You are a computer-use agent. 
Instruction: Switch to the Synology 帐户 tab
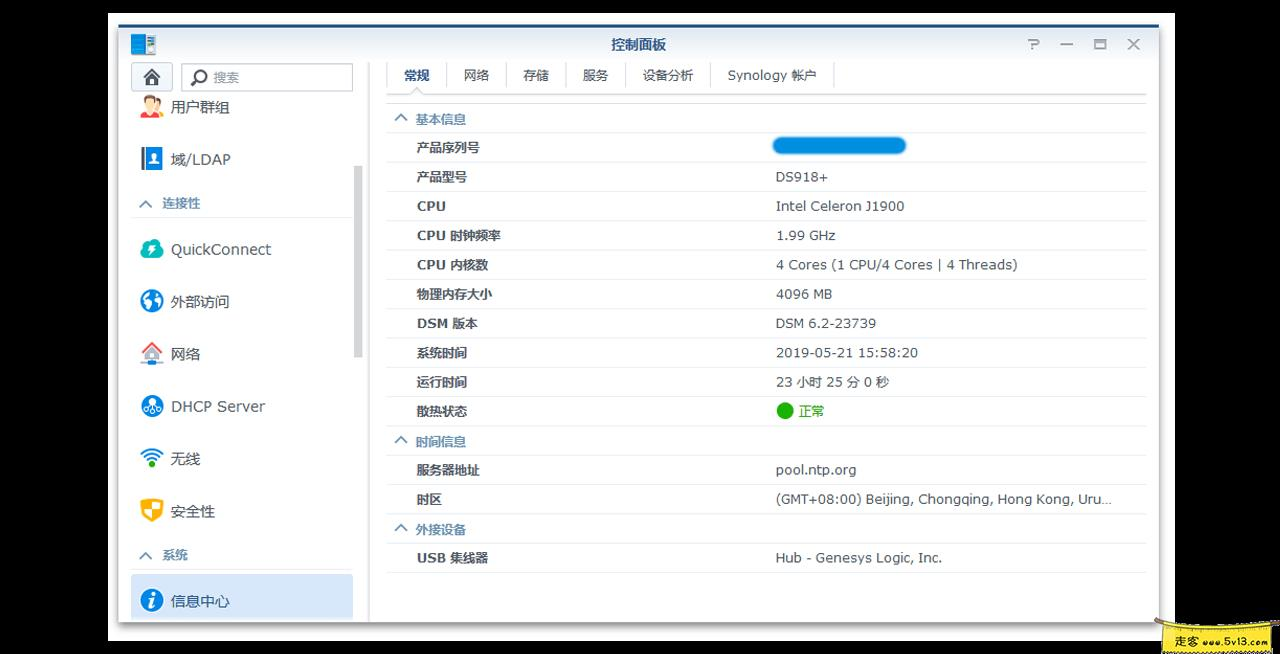click(771, 75)
